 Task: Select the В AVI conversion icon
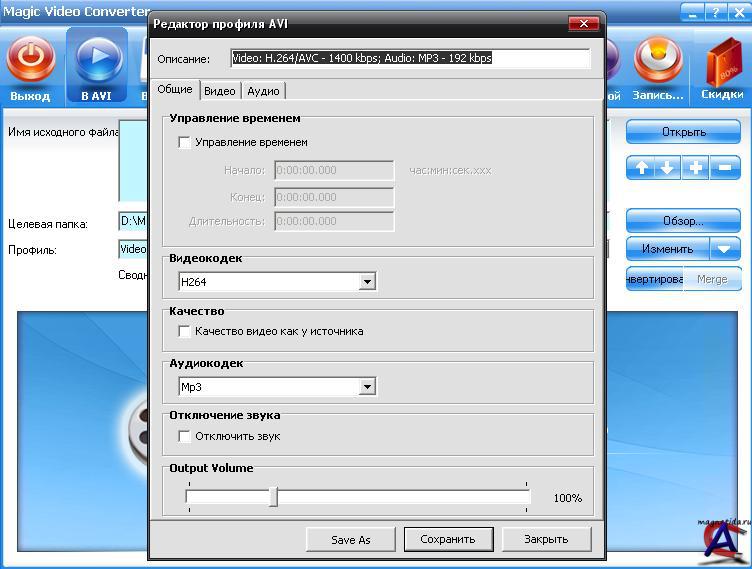click(97, 59)
